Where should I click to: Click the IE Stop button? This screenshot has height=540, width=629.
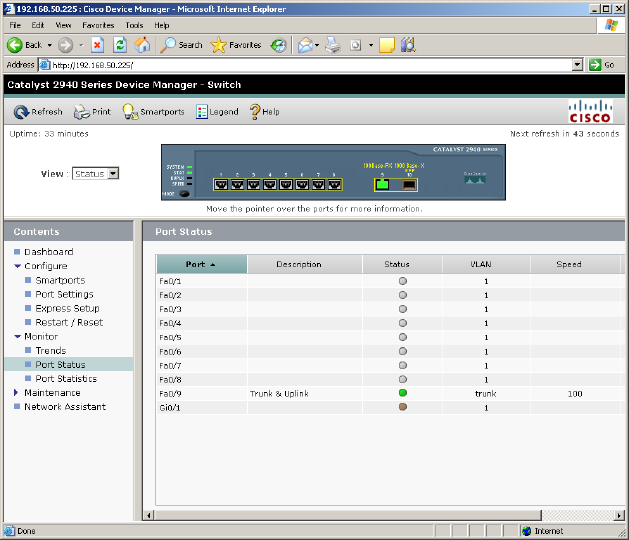point(97,45)
